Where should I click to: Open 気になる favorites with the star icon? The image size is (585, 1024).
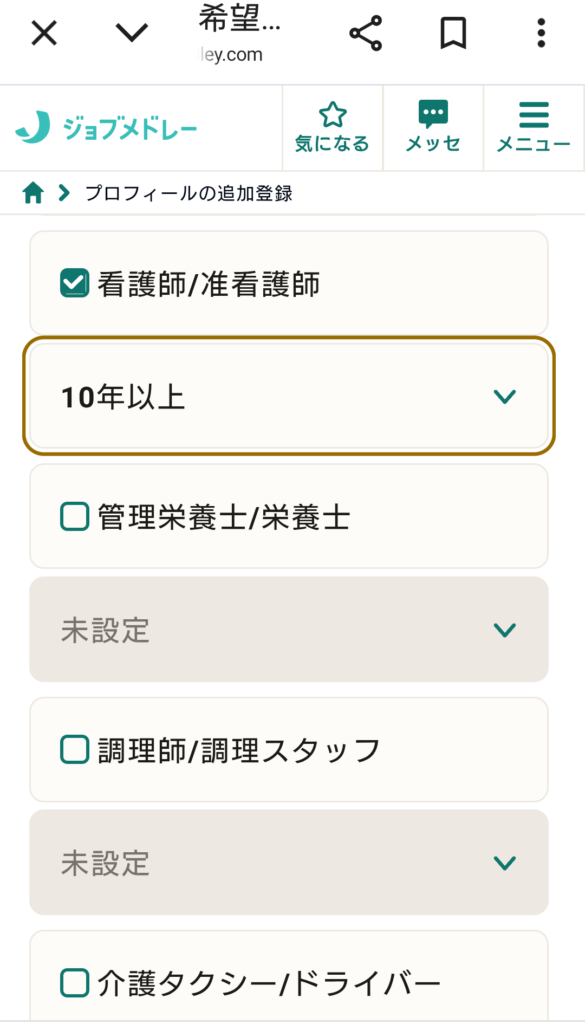(331, 113)
